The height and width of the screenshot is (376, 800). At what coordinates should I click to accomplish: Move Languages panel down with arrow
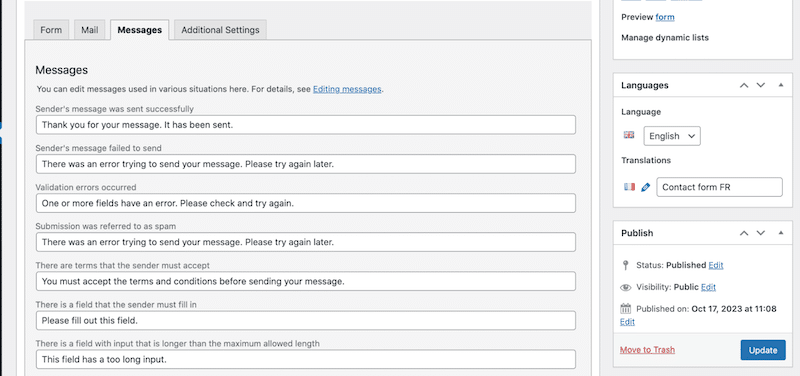[761, 85]
